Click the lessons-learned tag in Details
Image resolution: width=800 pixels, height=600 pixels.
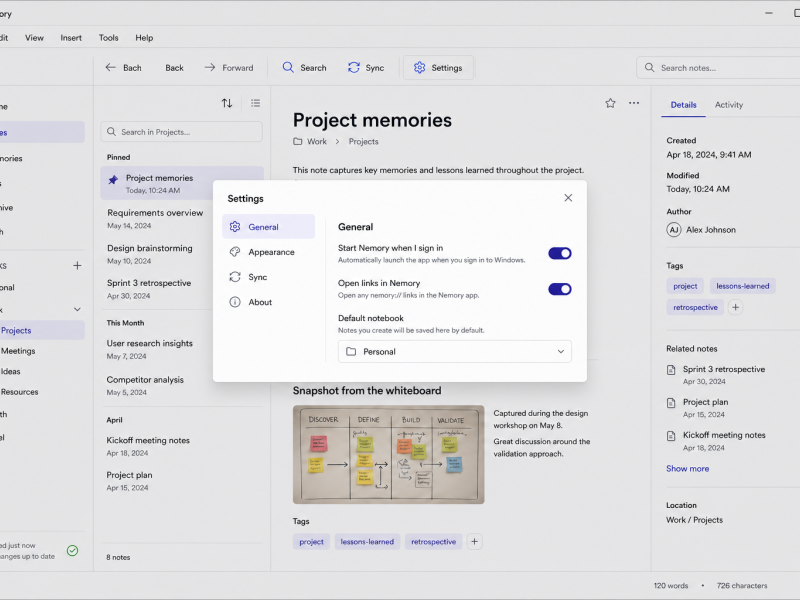742,286
